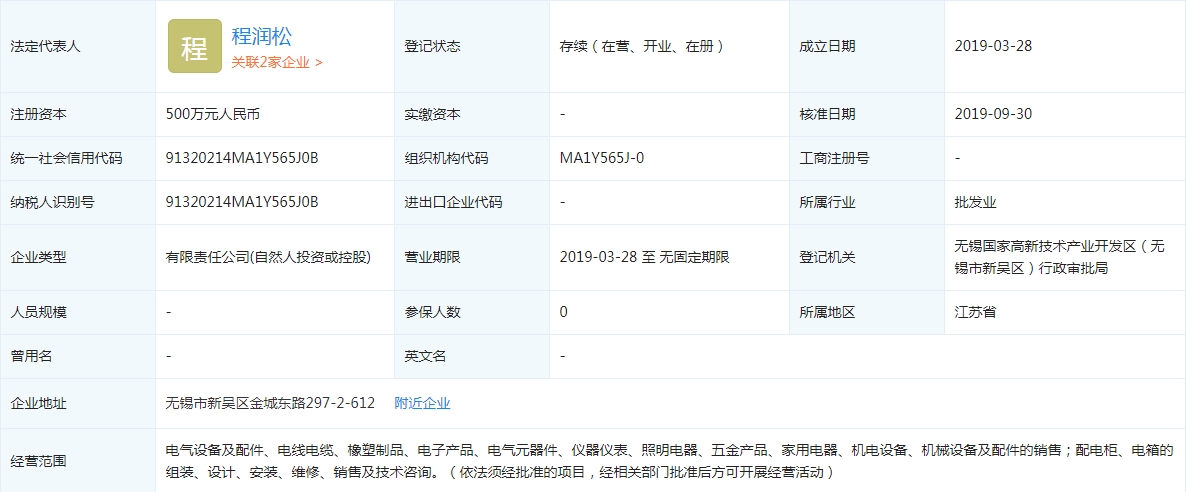
Task: Click the 经营范围 business scope label
Action: click(38, 461)
